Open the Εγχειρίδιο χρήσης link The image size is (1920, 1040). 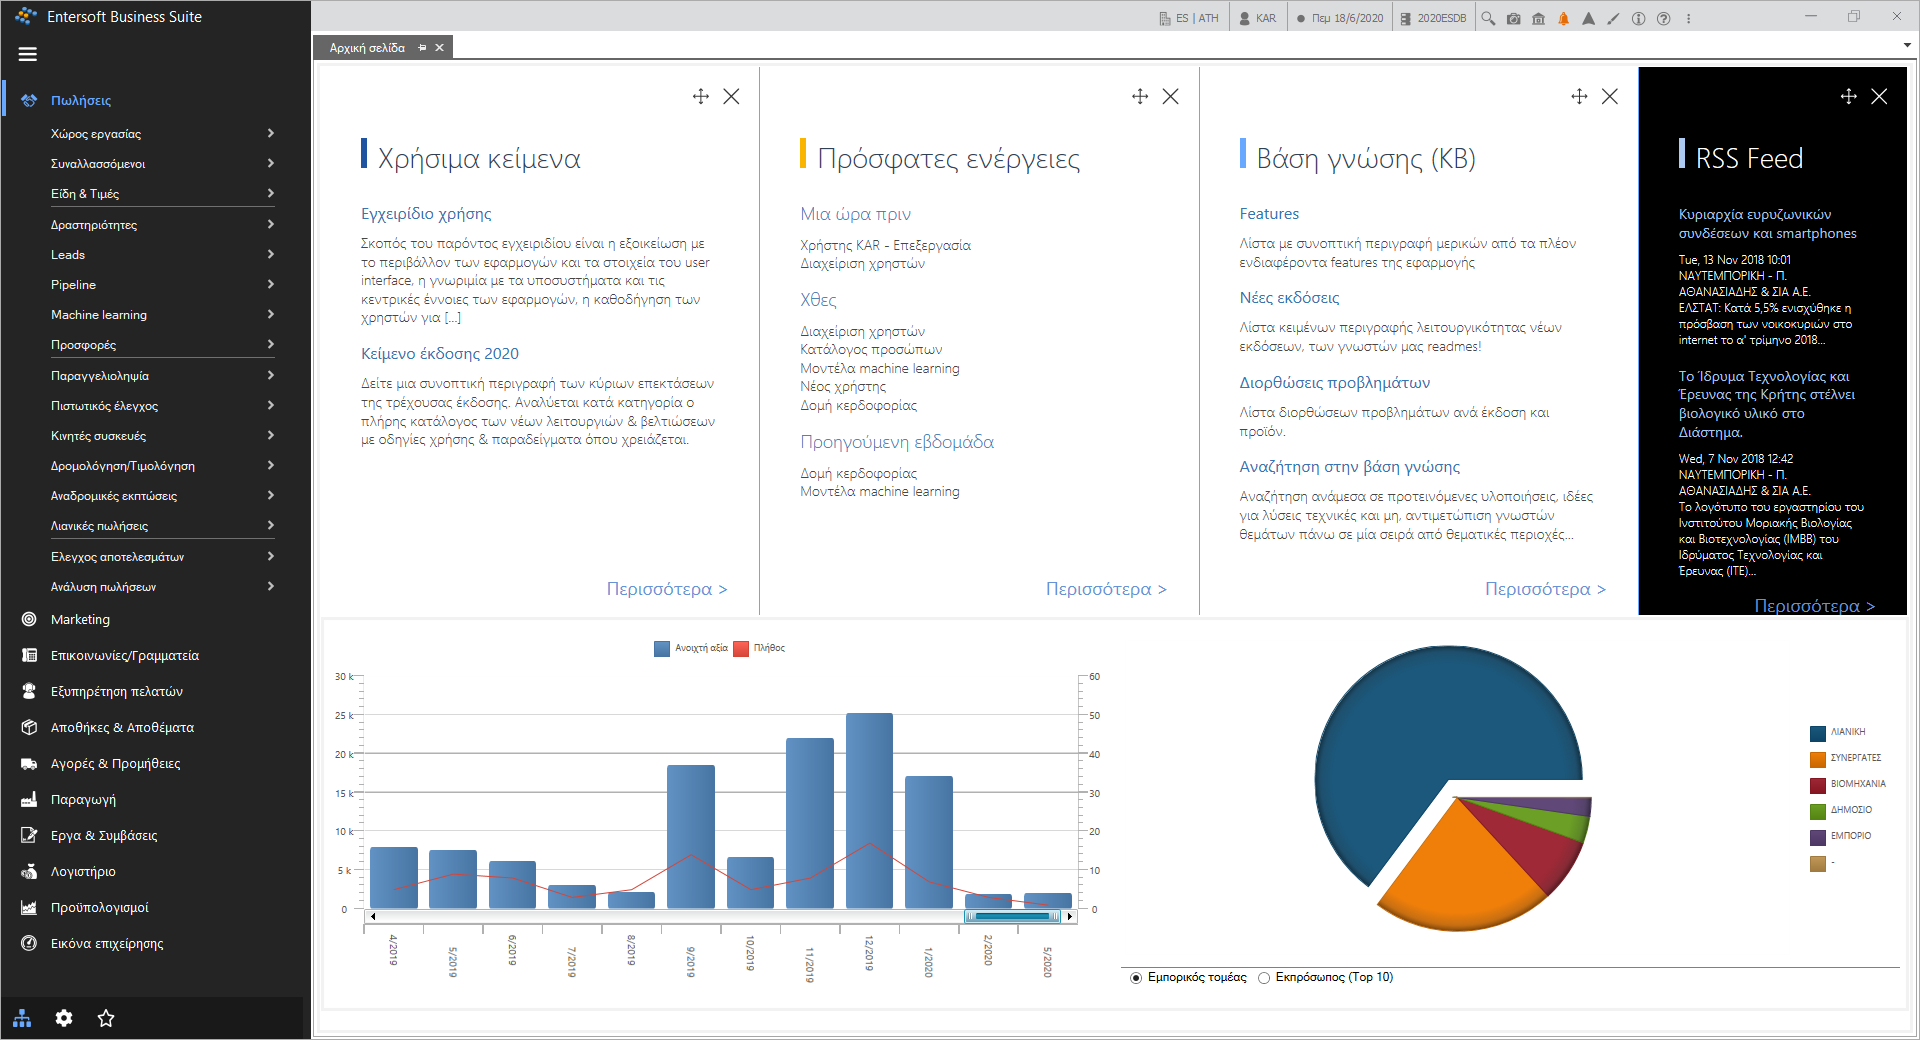click(x=426, y=213)
